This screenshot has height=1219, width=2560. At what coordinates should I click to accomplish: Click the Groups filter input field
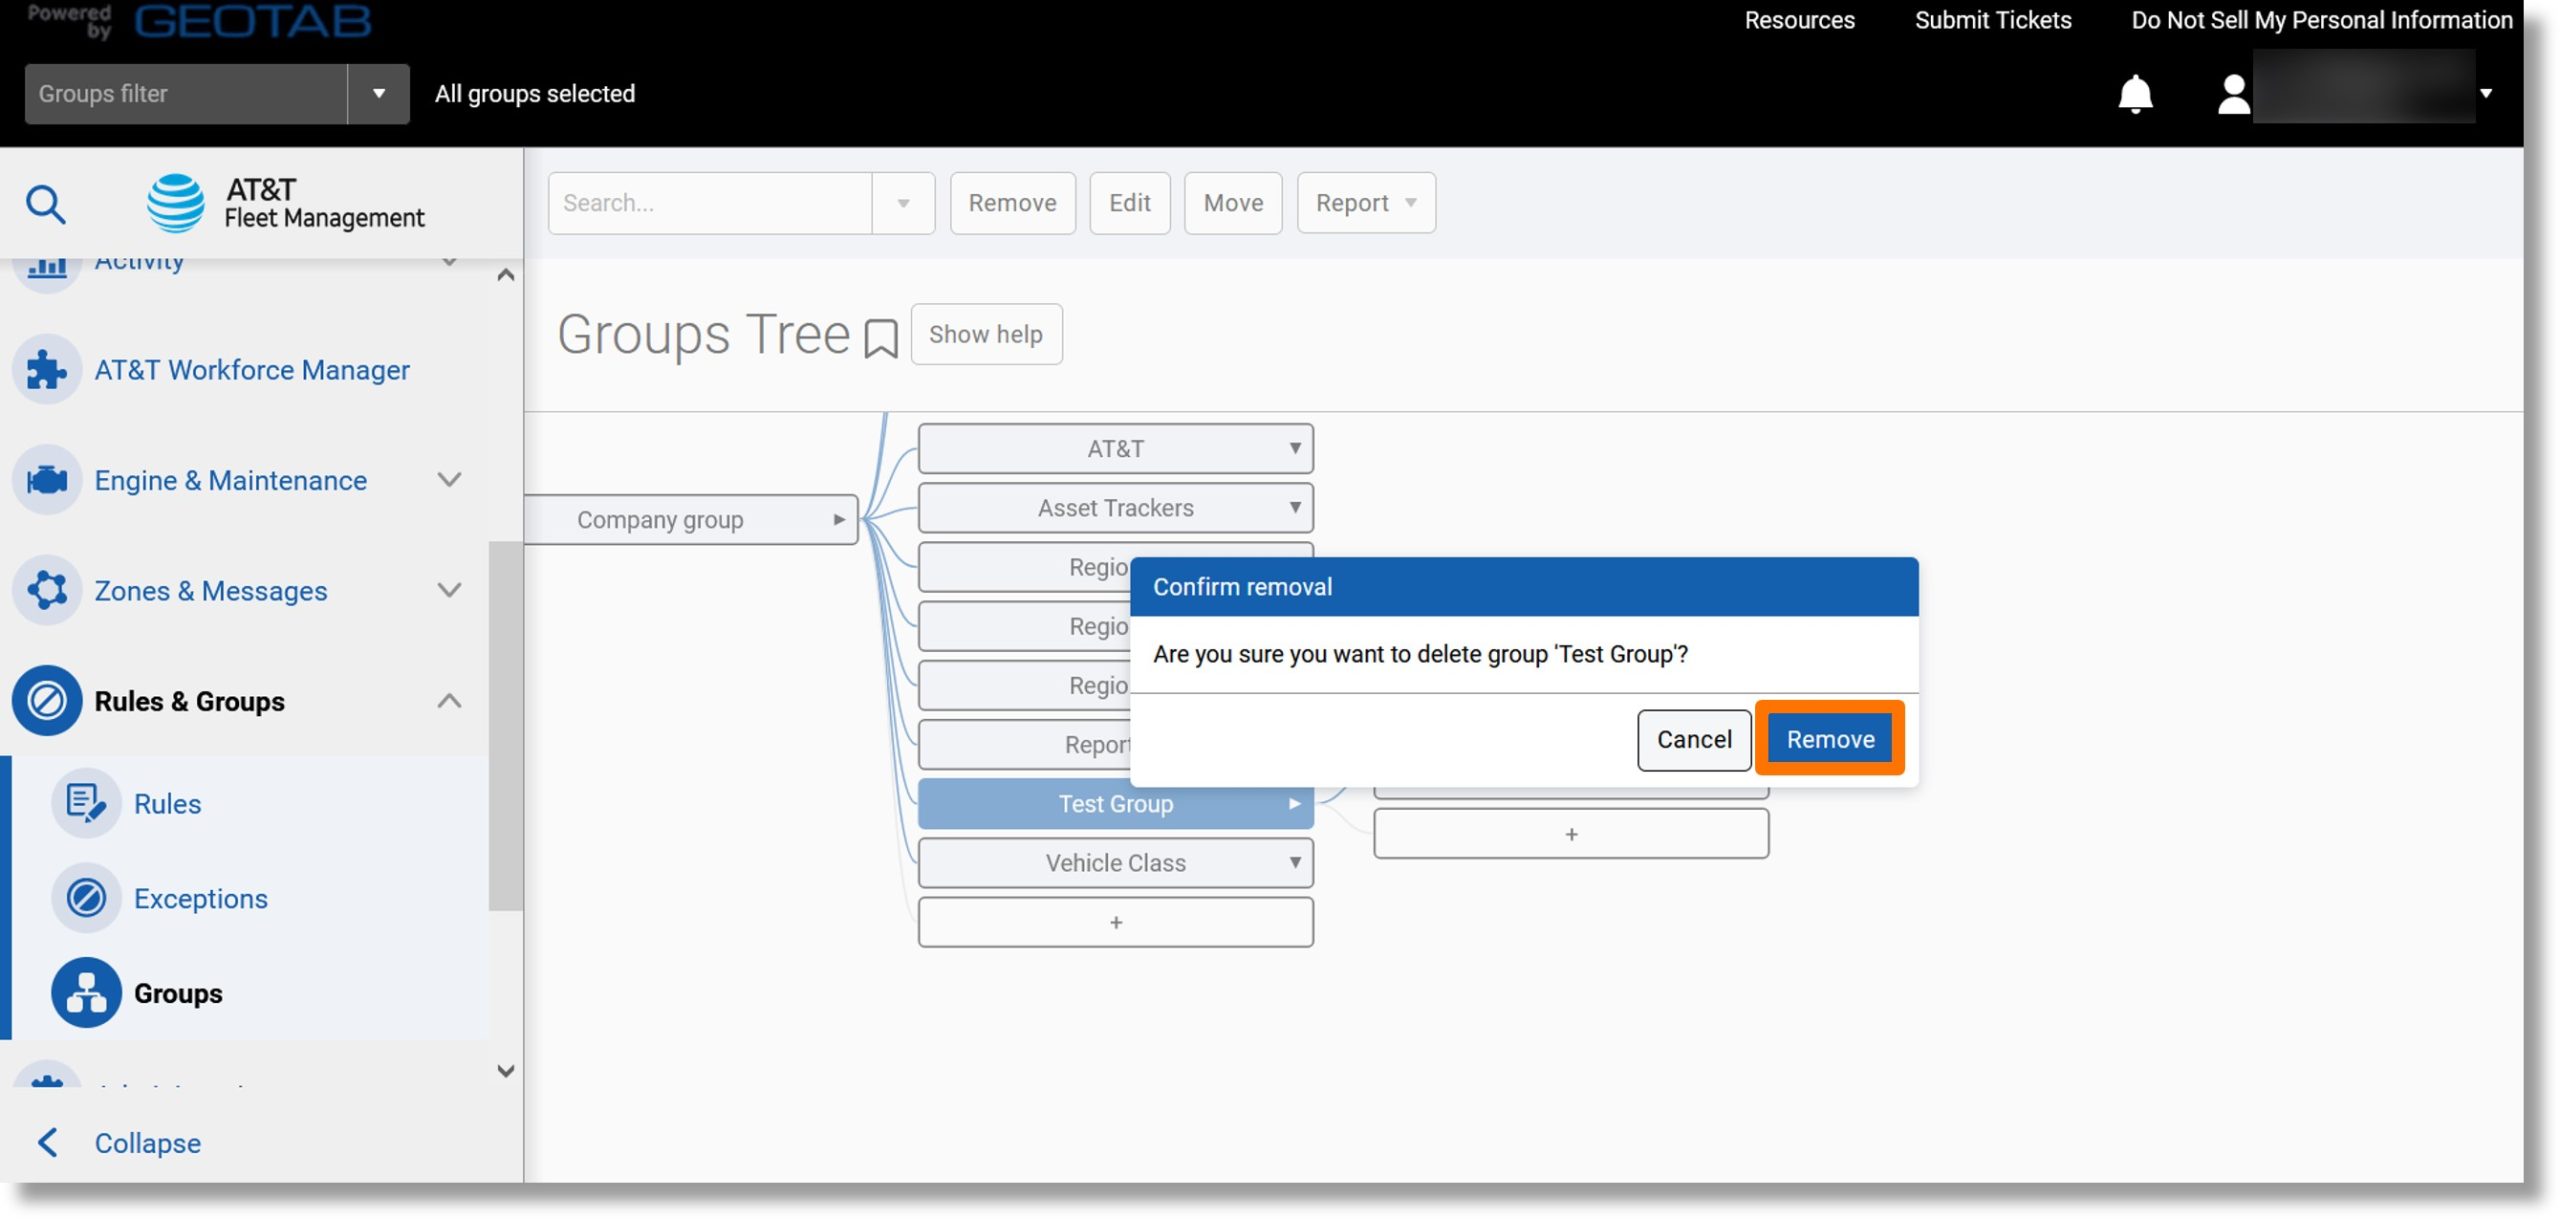pos(186,94)
